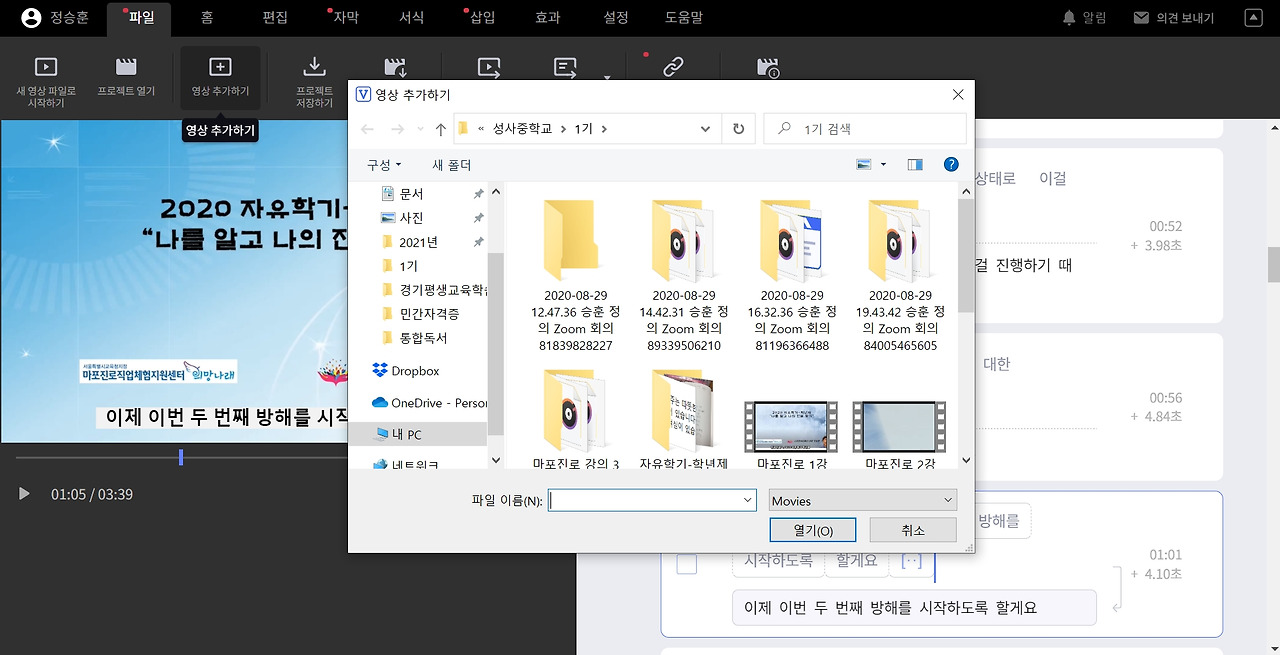The image size is (1280, 655).
Task: Open Help with the blue question mark icon
Action: pyautogui.click(x=950, y=164)
